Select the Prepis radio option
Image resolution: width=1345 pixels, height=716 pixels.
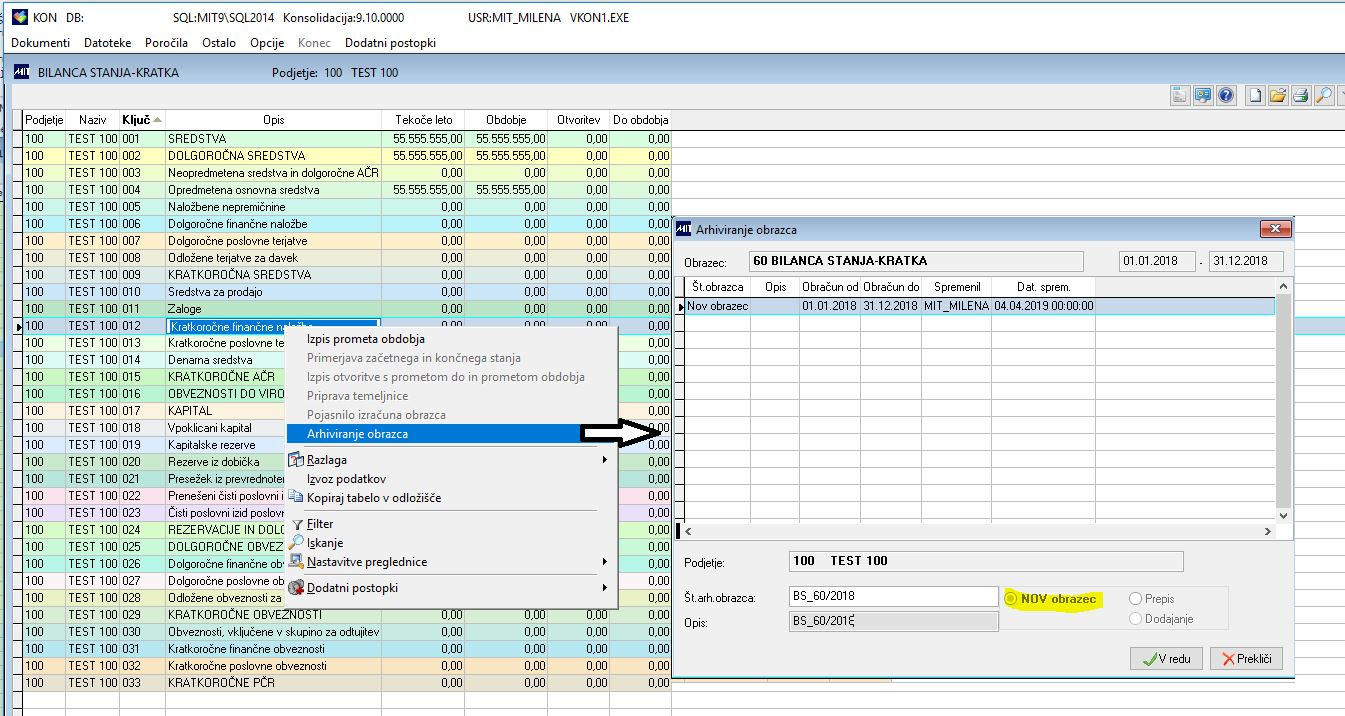pos(1135,599)
